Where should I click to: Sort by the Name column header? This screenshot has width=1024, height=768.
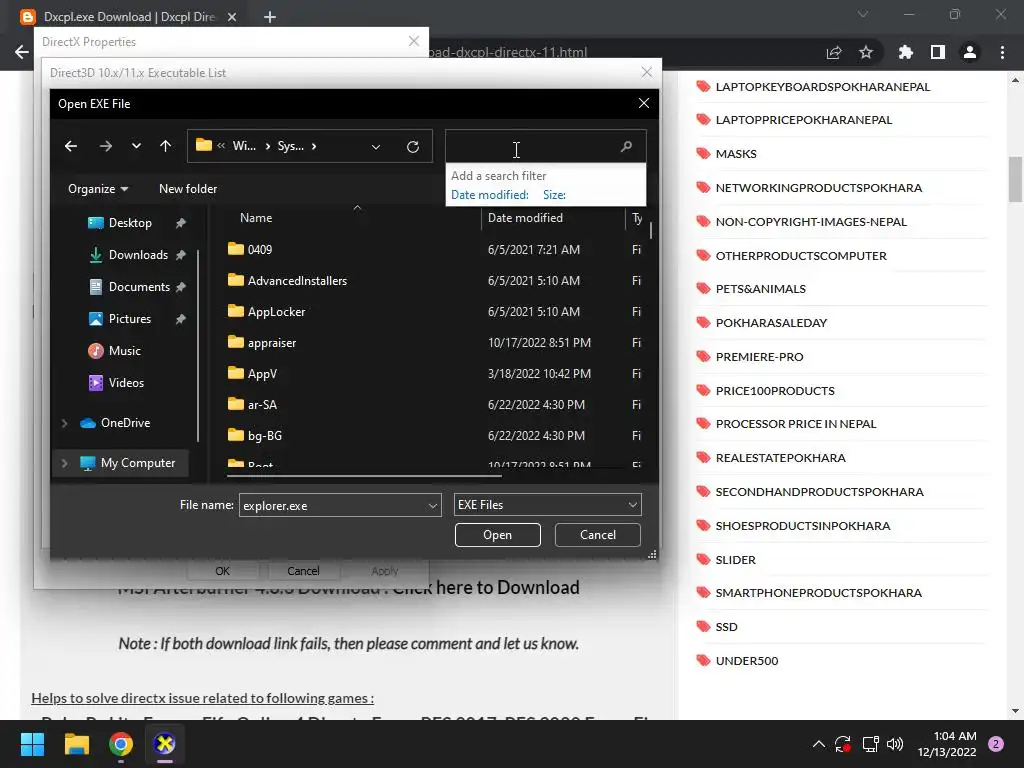pyautogui.click(x=256, y=218)
